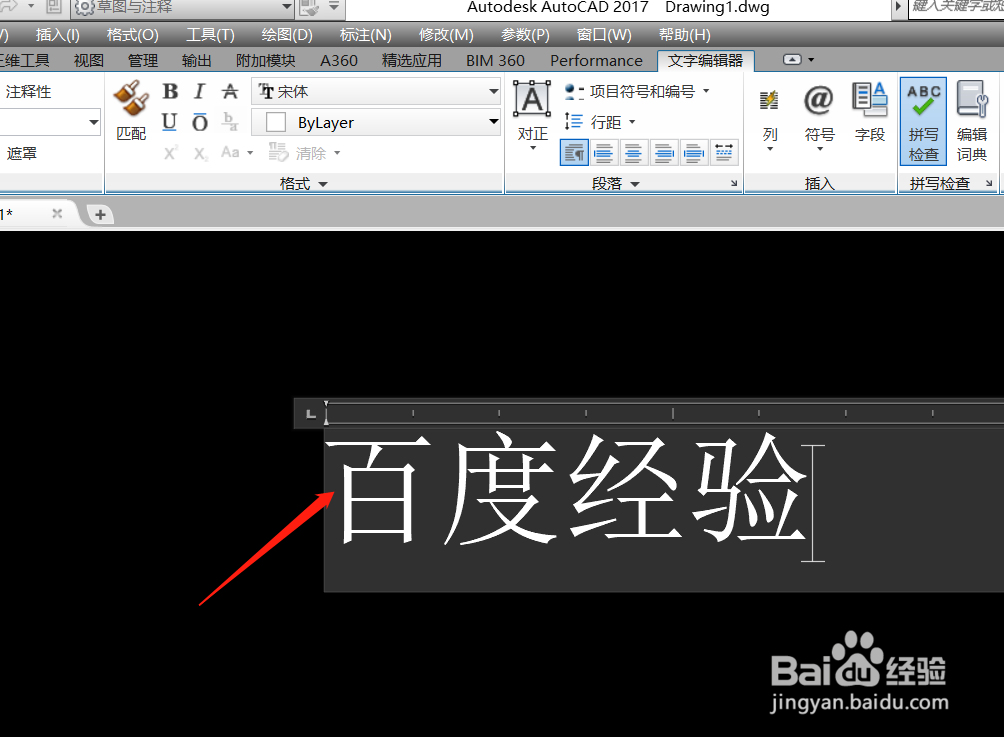Select right paragraph alignment icon

pos(664,153)
